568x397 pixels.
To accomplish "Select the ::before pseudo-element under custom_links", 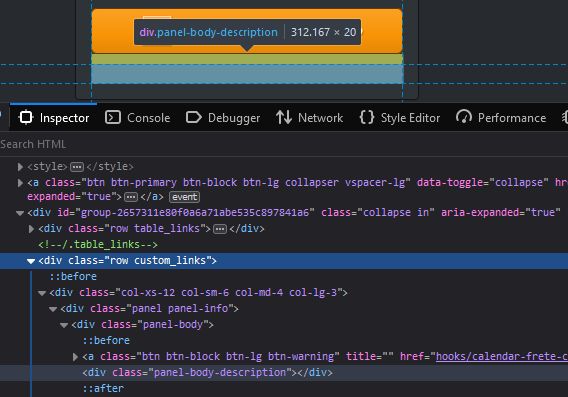I will (73, 276).
